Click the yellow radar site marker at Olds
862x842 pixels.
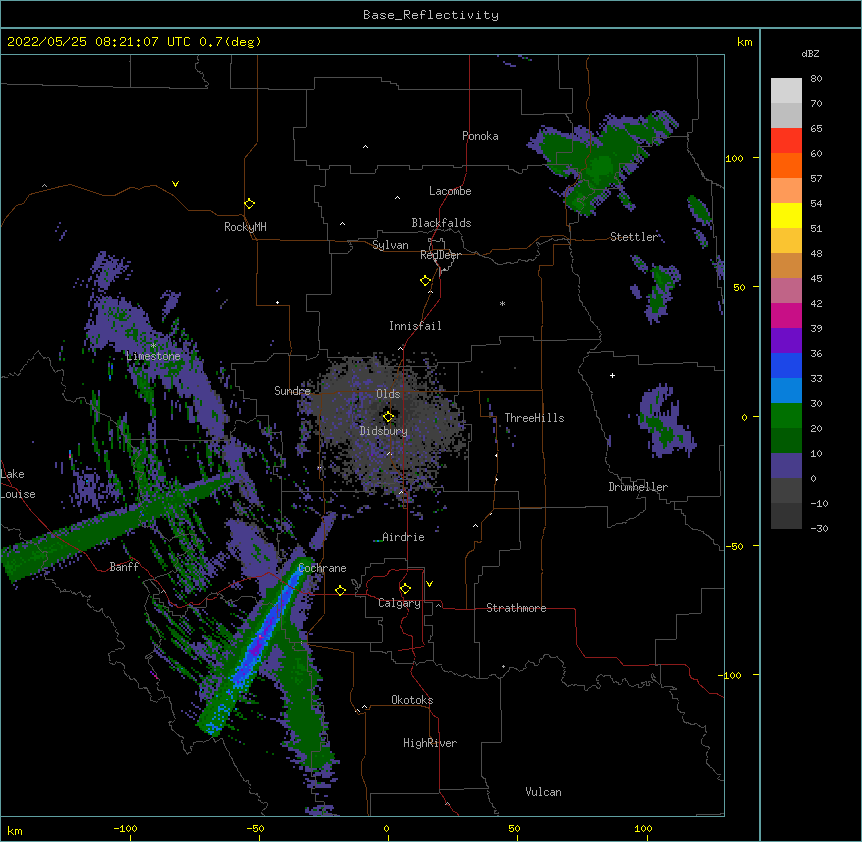[388, 416]
